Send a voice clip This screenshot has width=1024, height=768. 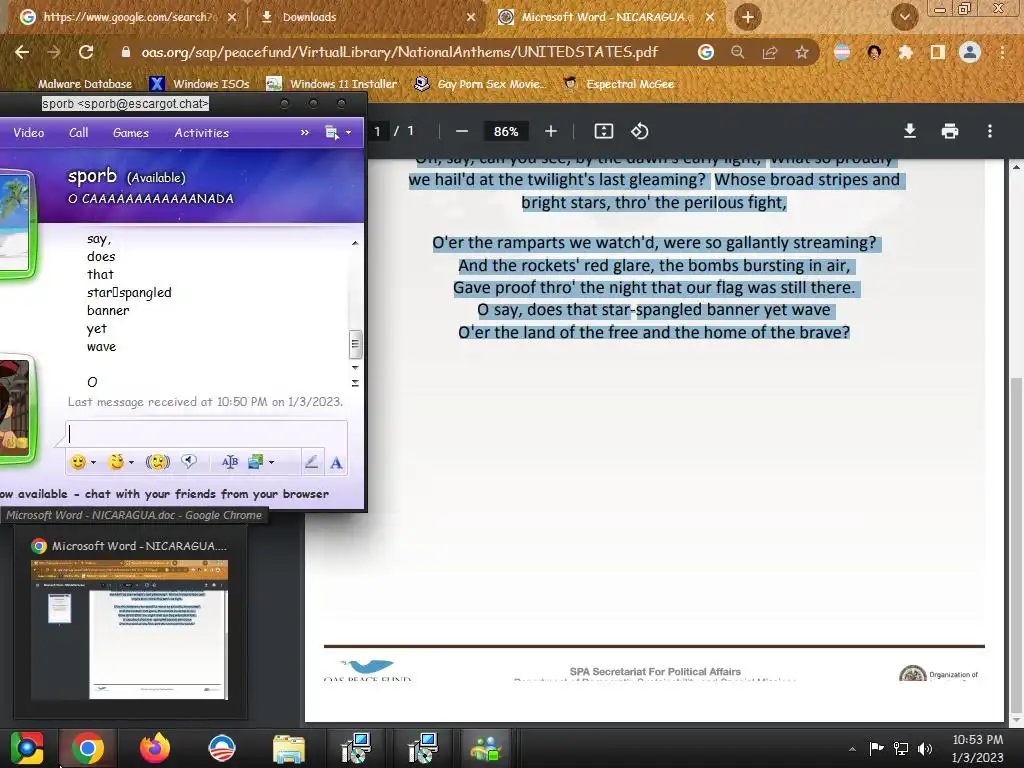pyautogui.click(x=189, y=462)
